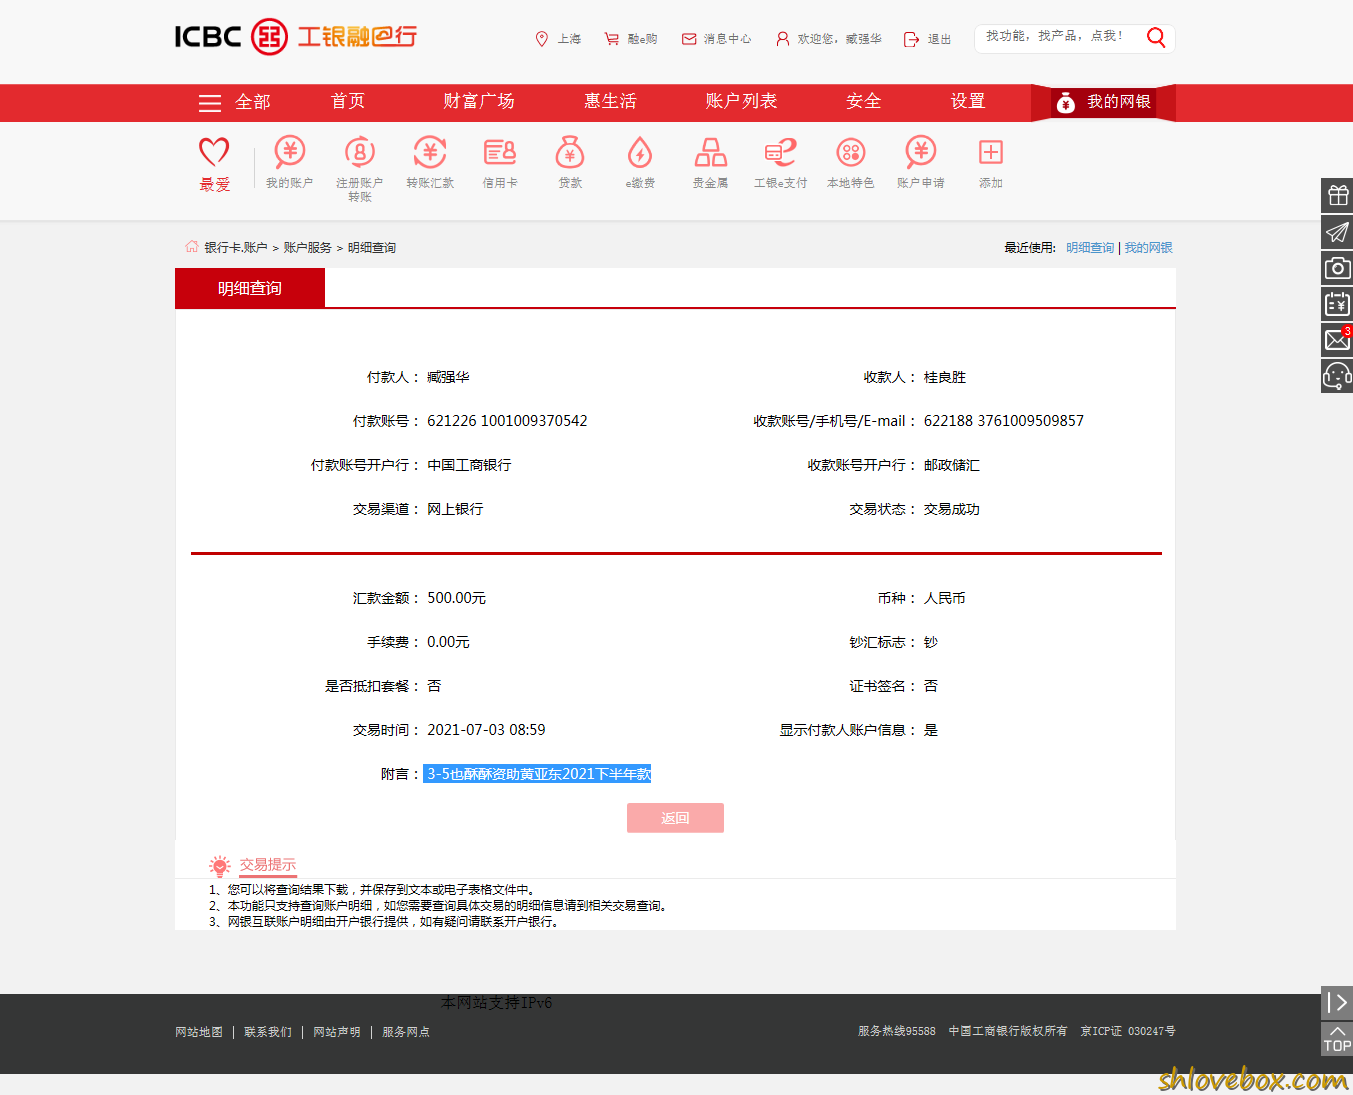
Task: Collapse sidebar with the arrow icon
Action: 1337,1002
